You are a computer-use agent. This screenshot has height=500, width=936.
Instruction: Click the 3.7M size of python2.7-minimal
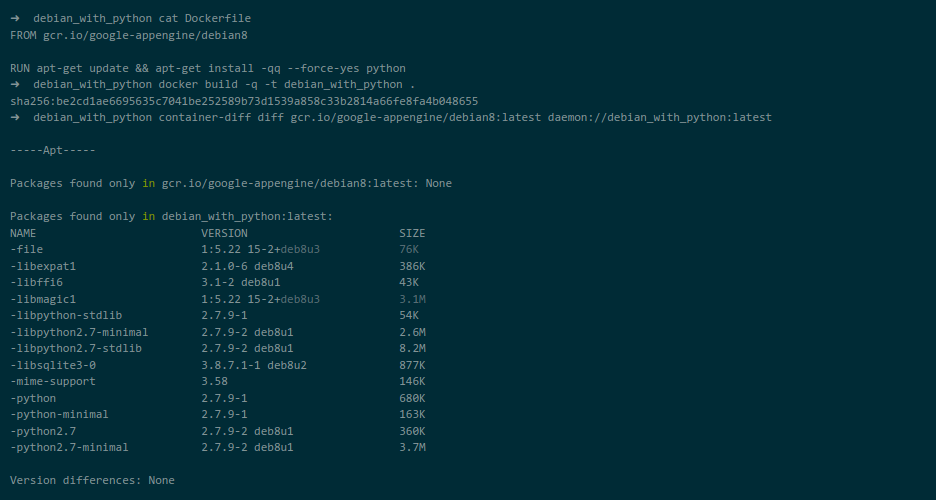click(x=412, y=447)
